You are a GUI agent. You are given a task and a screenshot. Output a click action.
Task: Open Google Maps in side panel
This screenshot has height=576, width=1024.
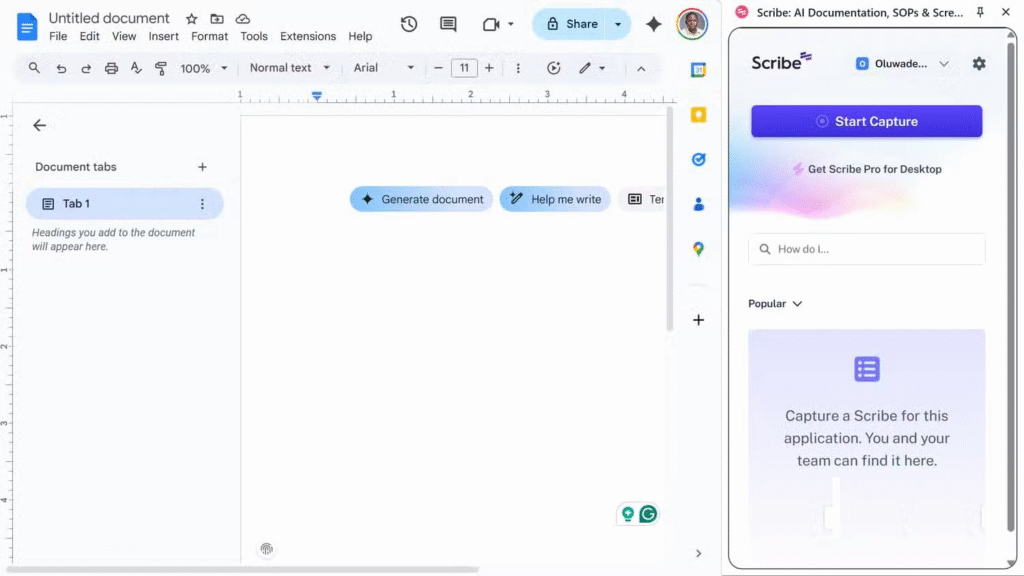pos(698,249)
